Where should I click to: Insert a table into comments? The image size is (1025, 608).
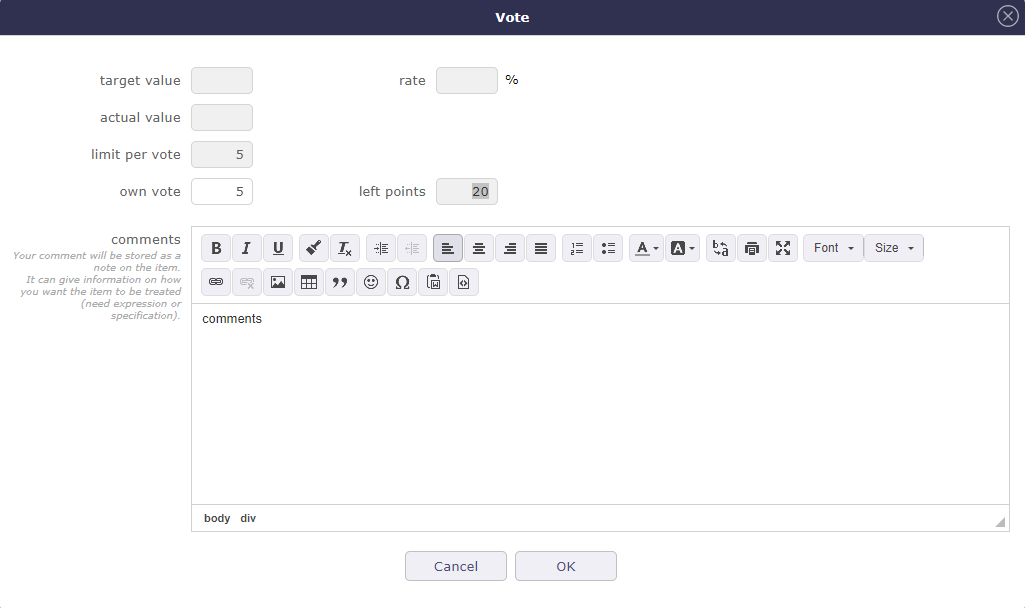(x=309, y=283)
